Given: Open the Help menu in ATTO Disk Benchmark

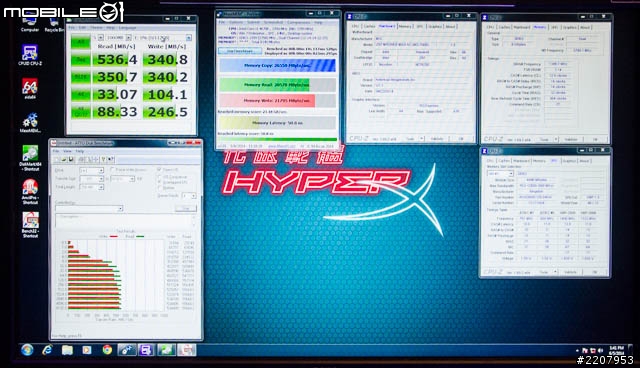Looking at the screenshot, I should (x=80, y=151).
